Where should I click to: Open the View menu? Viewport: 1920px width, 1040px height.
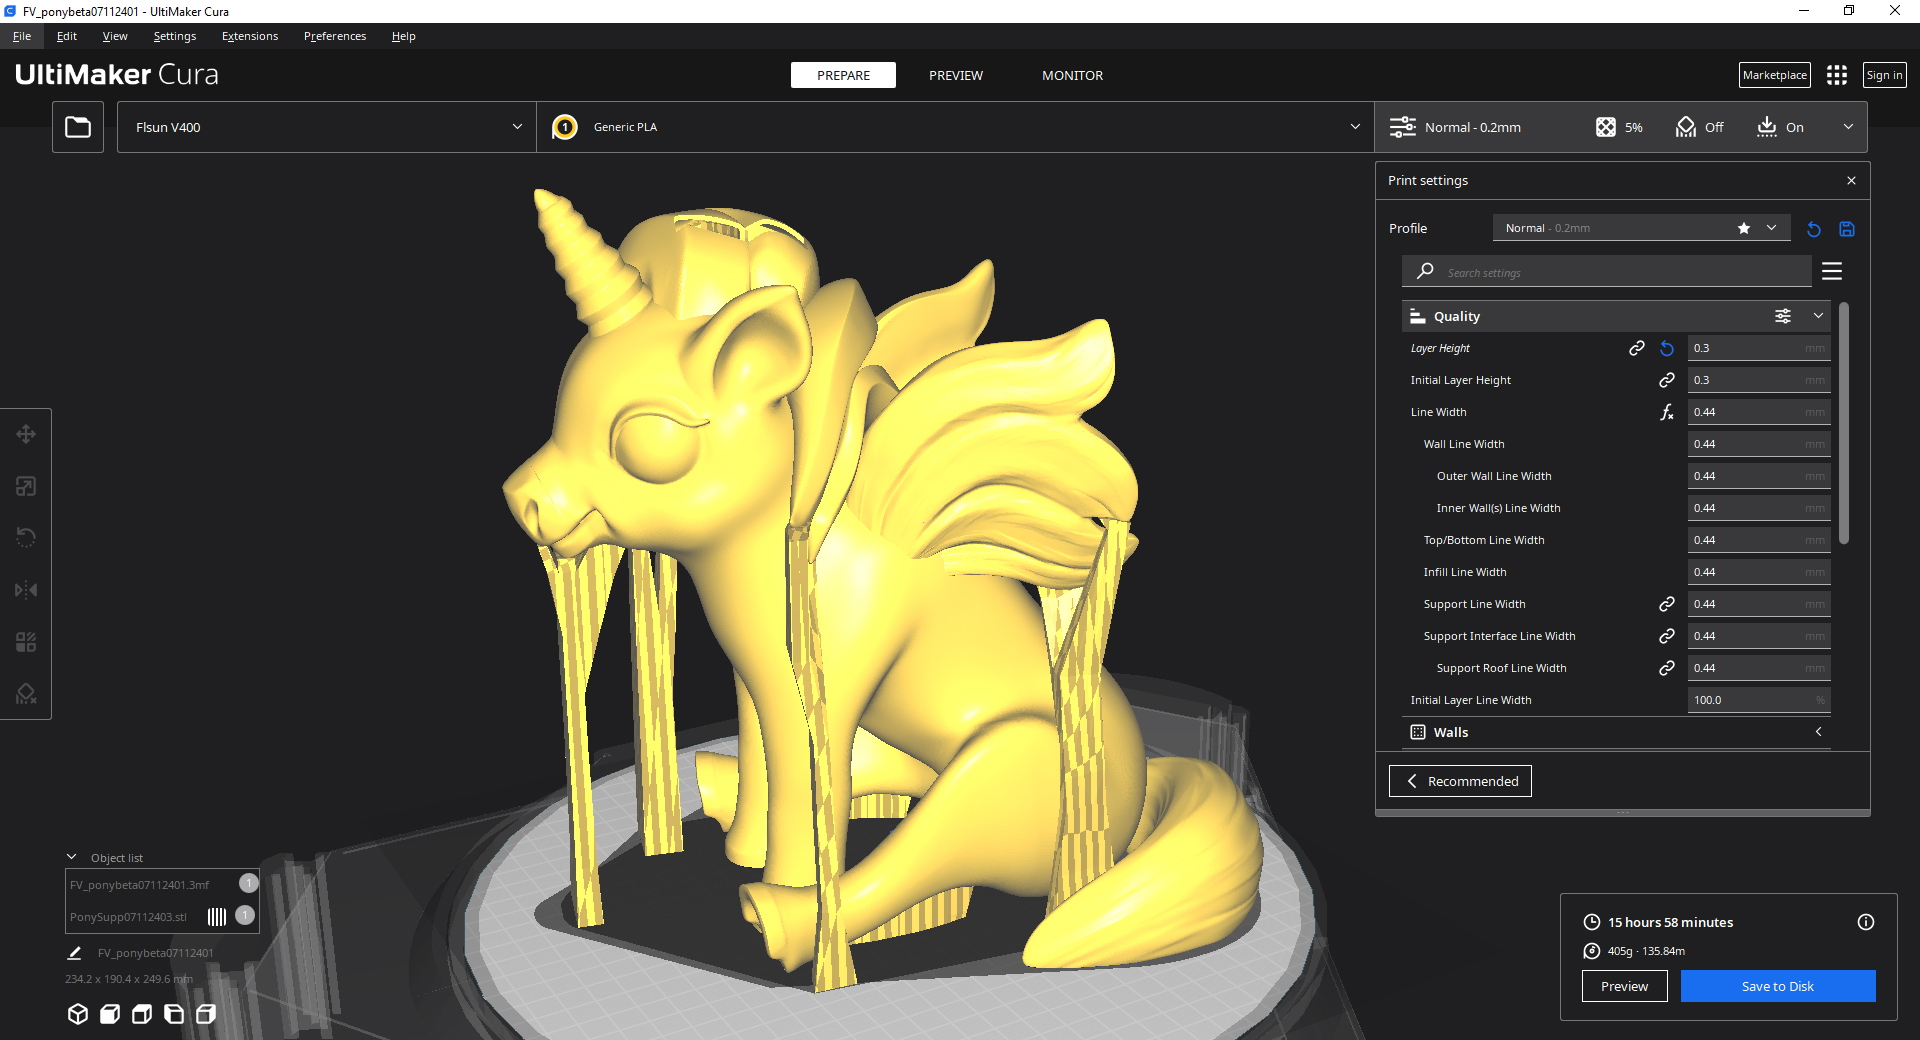click(x=115, y=36)
